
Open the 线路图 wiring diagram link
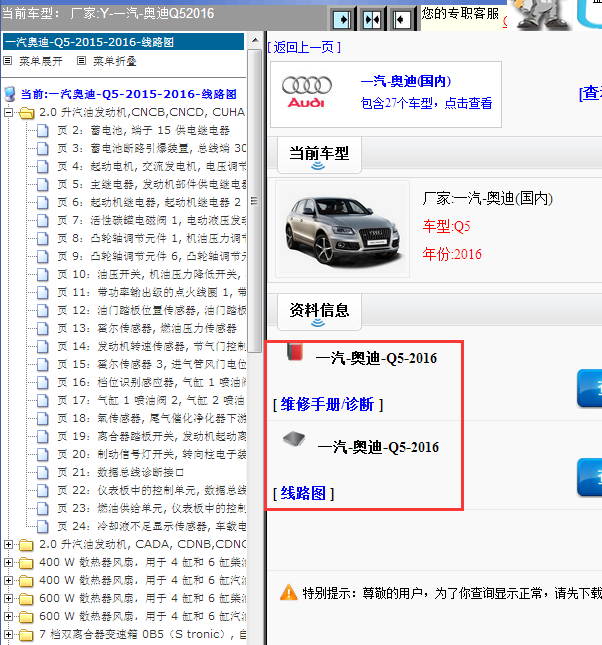click(303, 493)
